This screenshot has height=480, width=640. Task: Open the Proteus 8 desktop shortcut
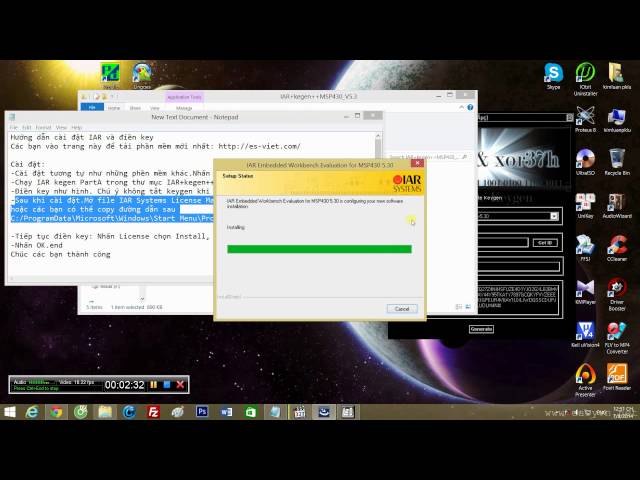(585, 119)
